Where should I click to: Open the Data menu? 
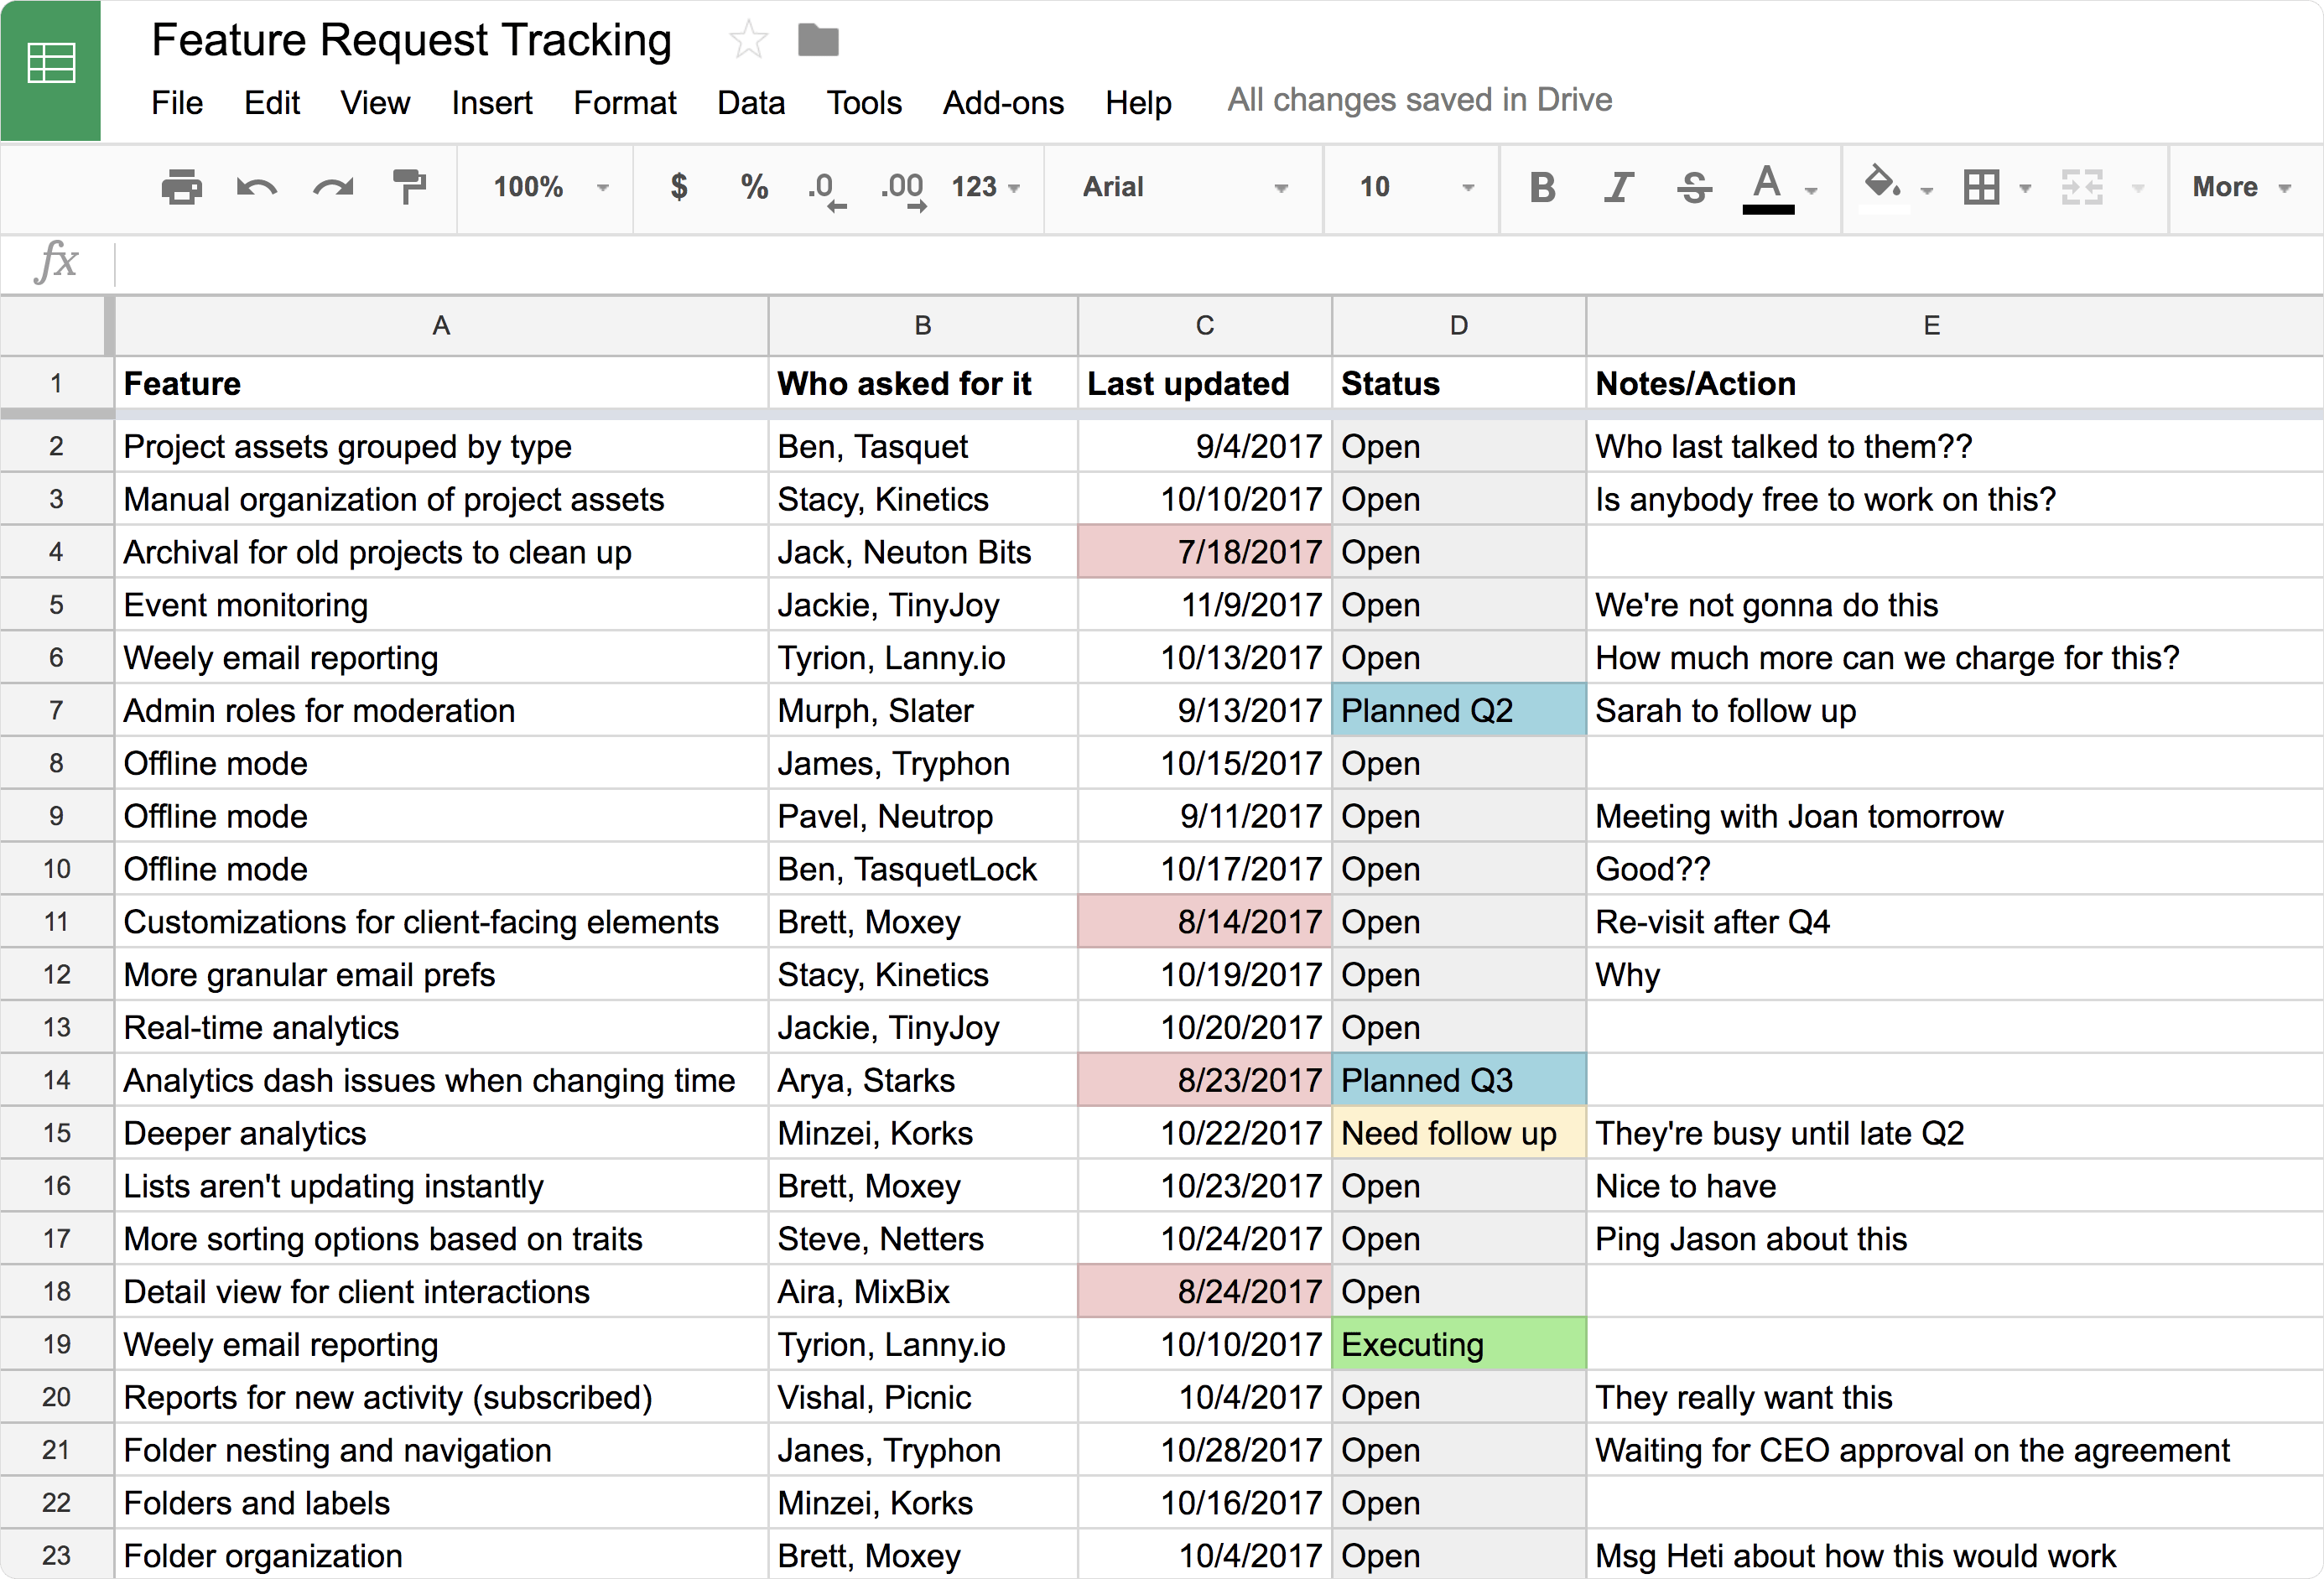pyautogui.click(x=751, y=103)
